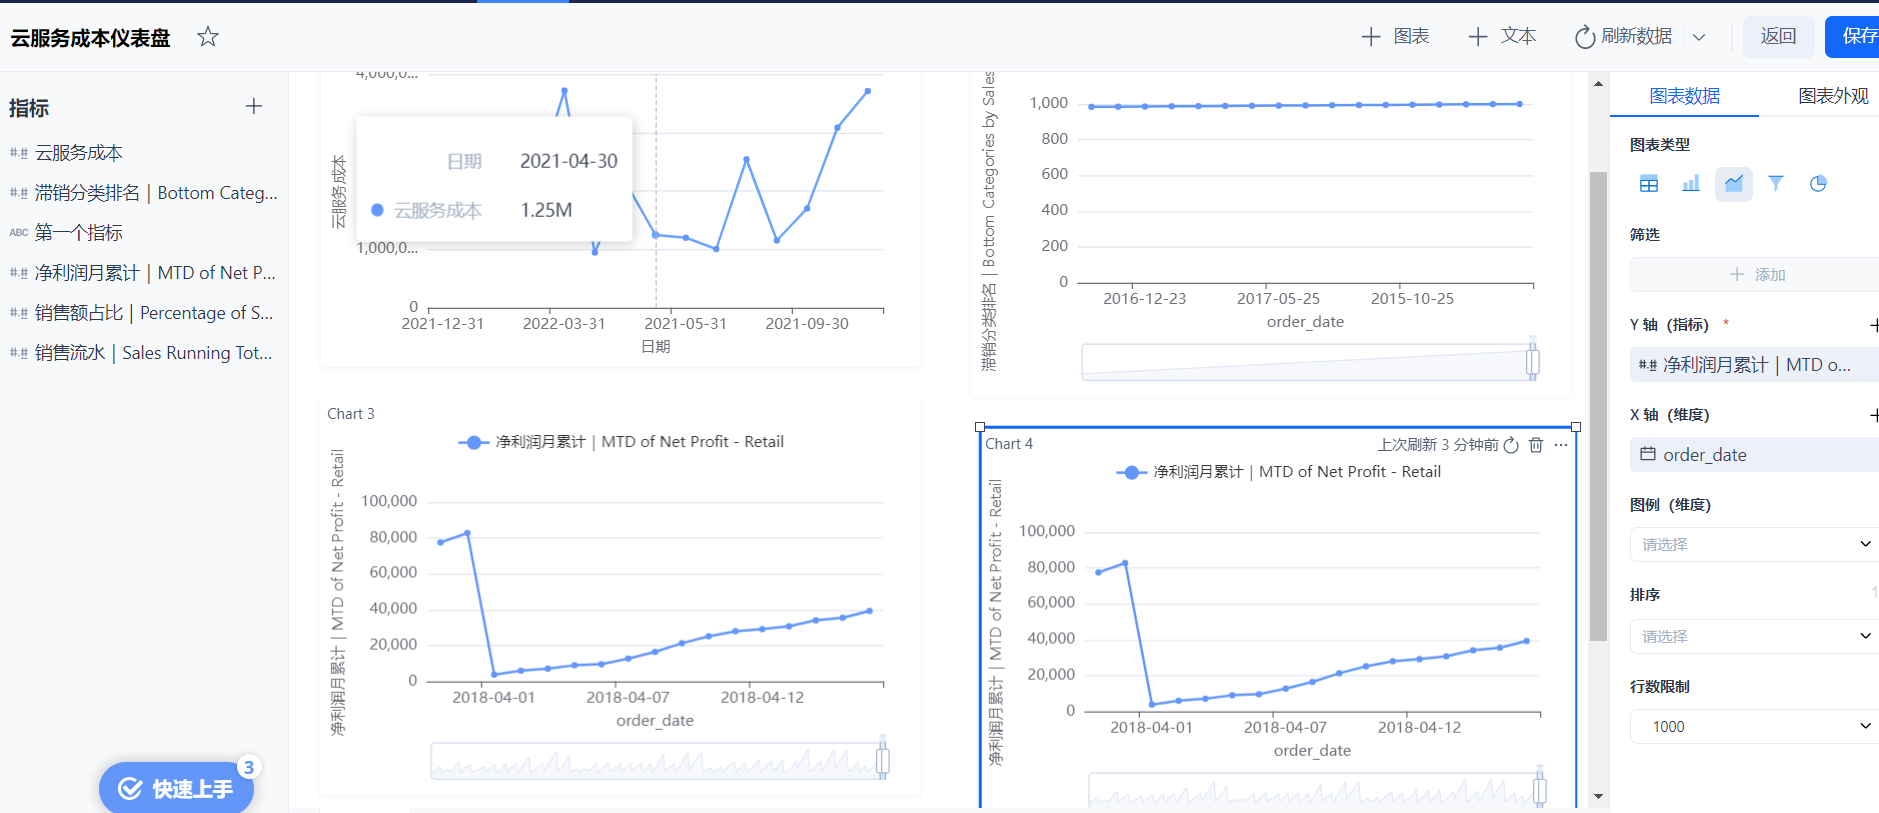Add a new metric with the plus icon beside 指标
The height and width of the screenshot is (813, 1879).
[x=254, y=106]
